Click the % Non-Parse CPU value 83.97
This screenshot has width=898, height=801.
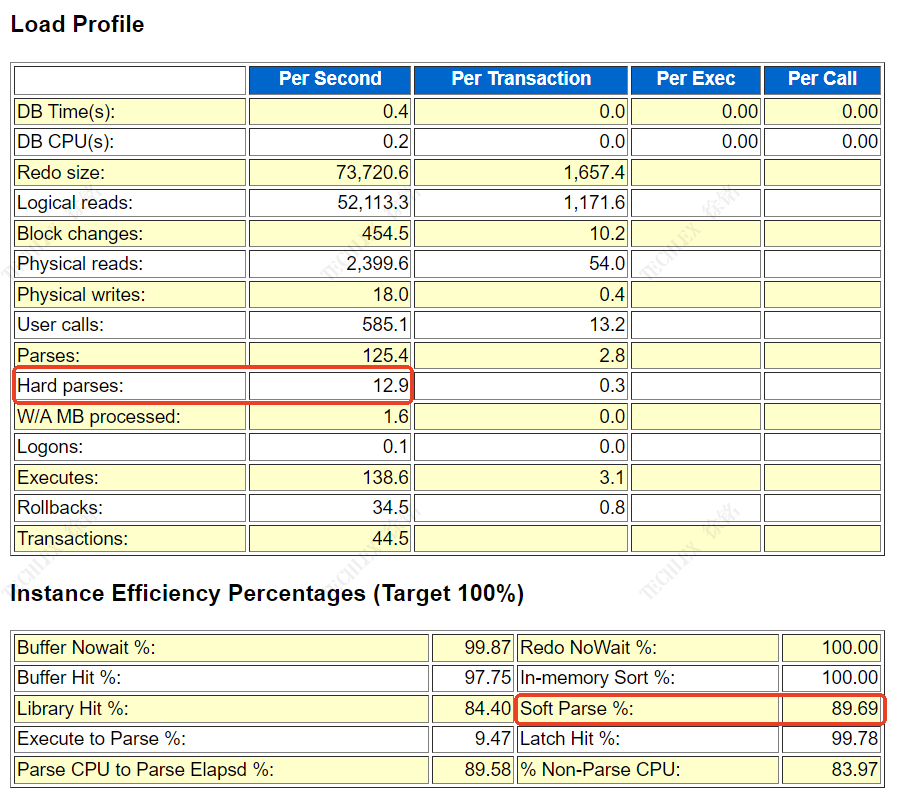(x=854, y=771)
